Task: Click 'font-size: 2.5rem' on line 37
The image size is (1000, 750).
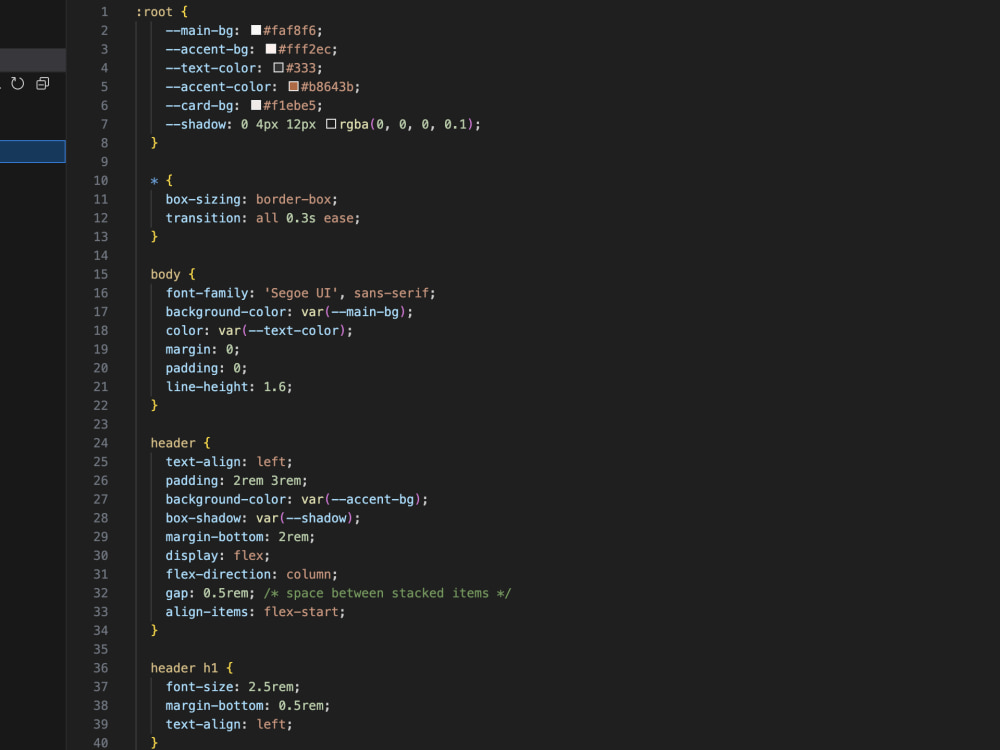Action: 229,687
